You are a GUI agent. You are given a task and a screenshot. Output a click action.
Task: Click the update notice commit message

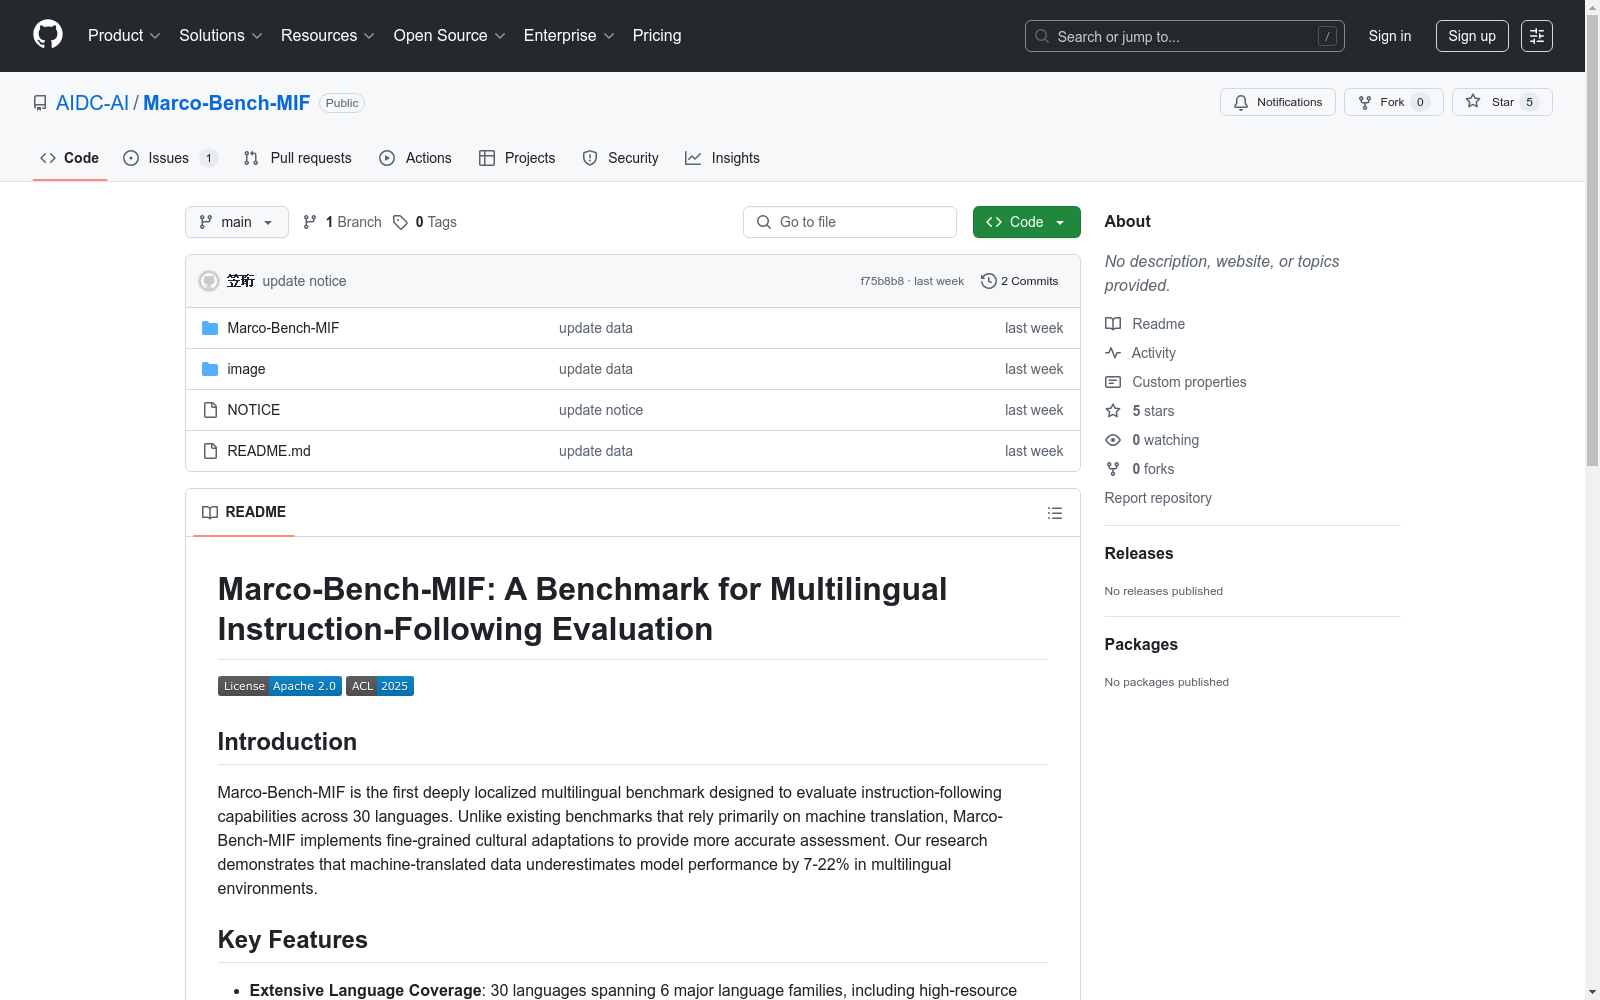coord(304,281)
